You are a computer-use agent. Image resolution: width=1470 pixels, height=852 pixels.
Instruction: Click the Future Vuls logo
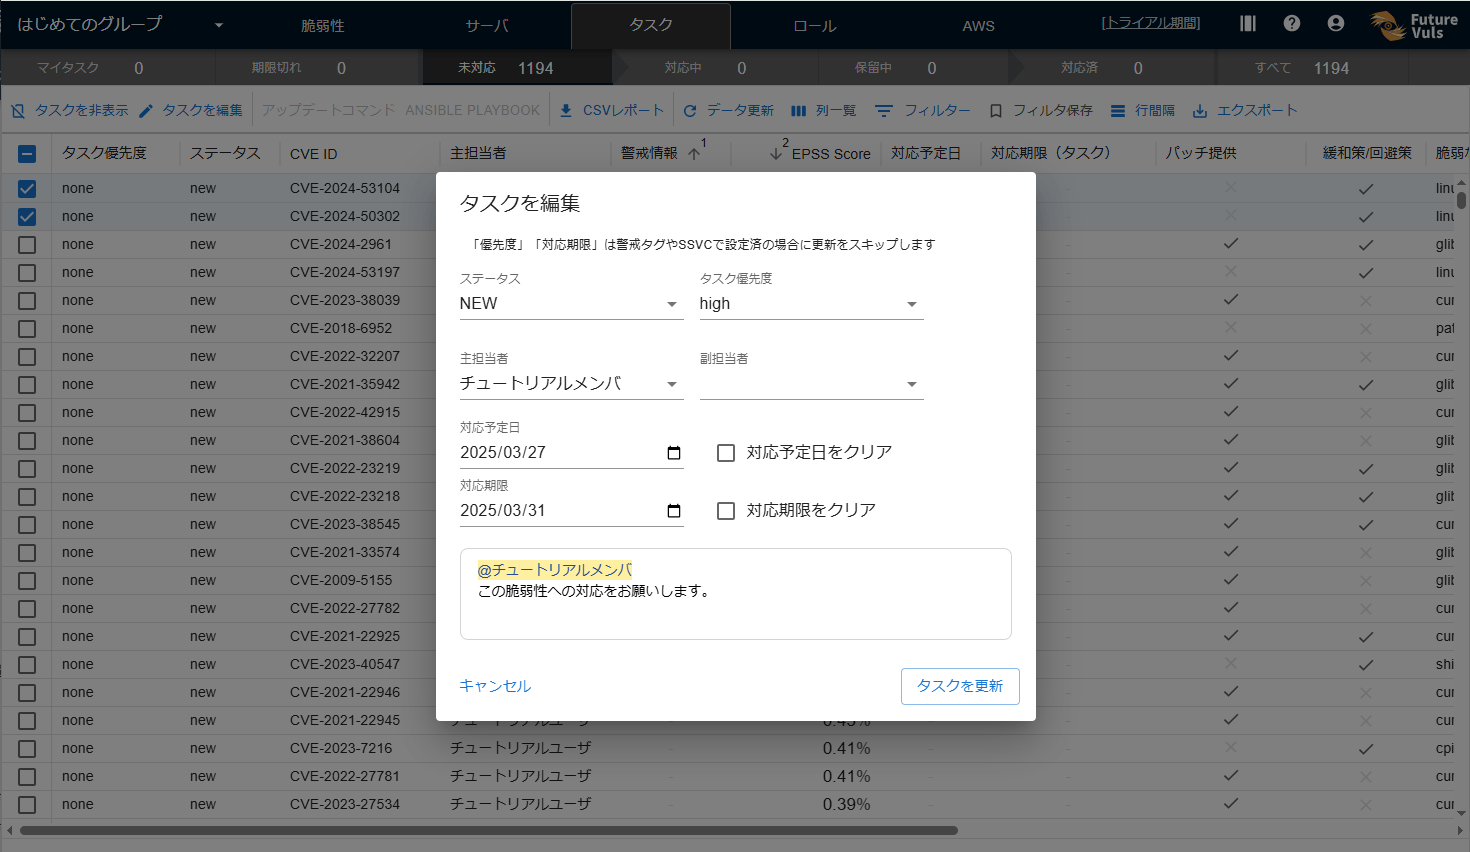pos(1414,25)
